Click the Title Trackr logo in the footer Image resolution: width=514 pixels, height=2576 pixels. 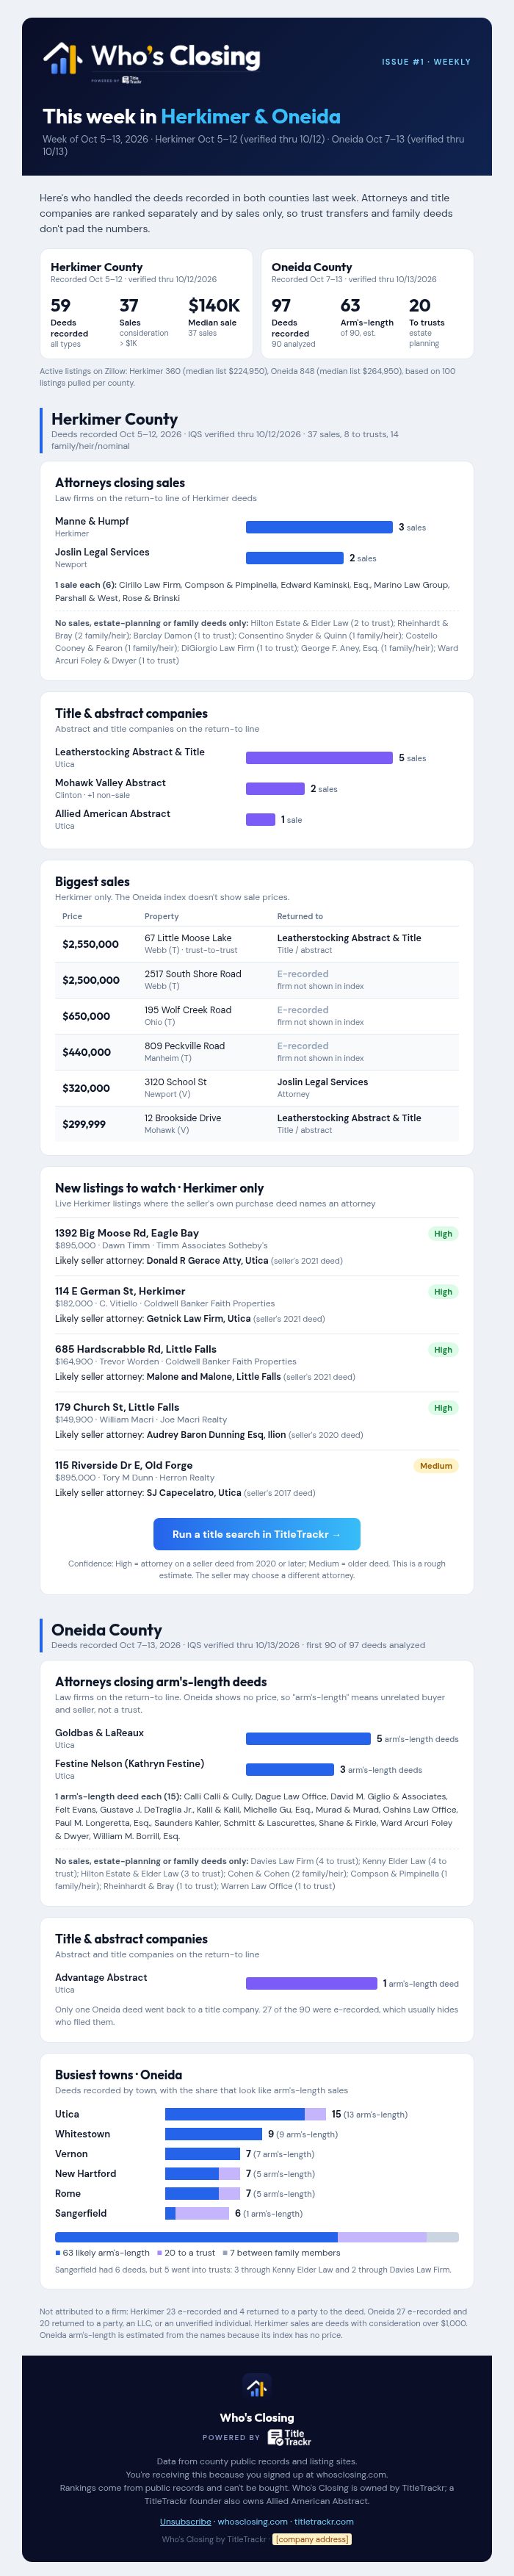point(289,2437)
